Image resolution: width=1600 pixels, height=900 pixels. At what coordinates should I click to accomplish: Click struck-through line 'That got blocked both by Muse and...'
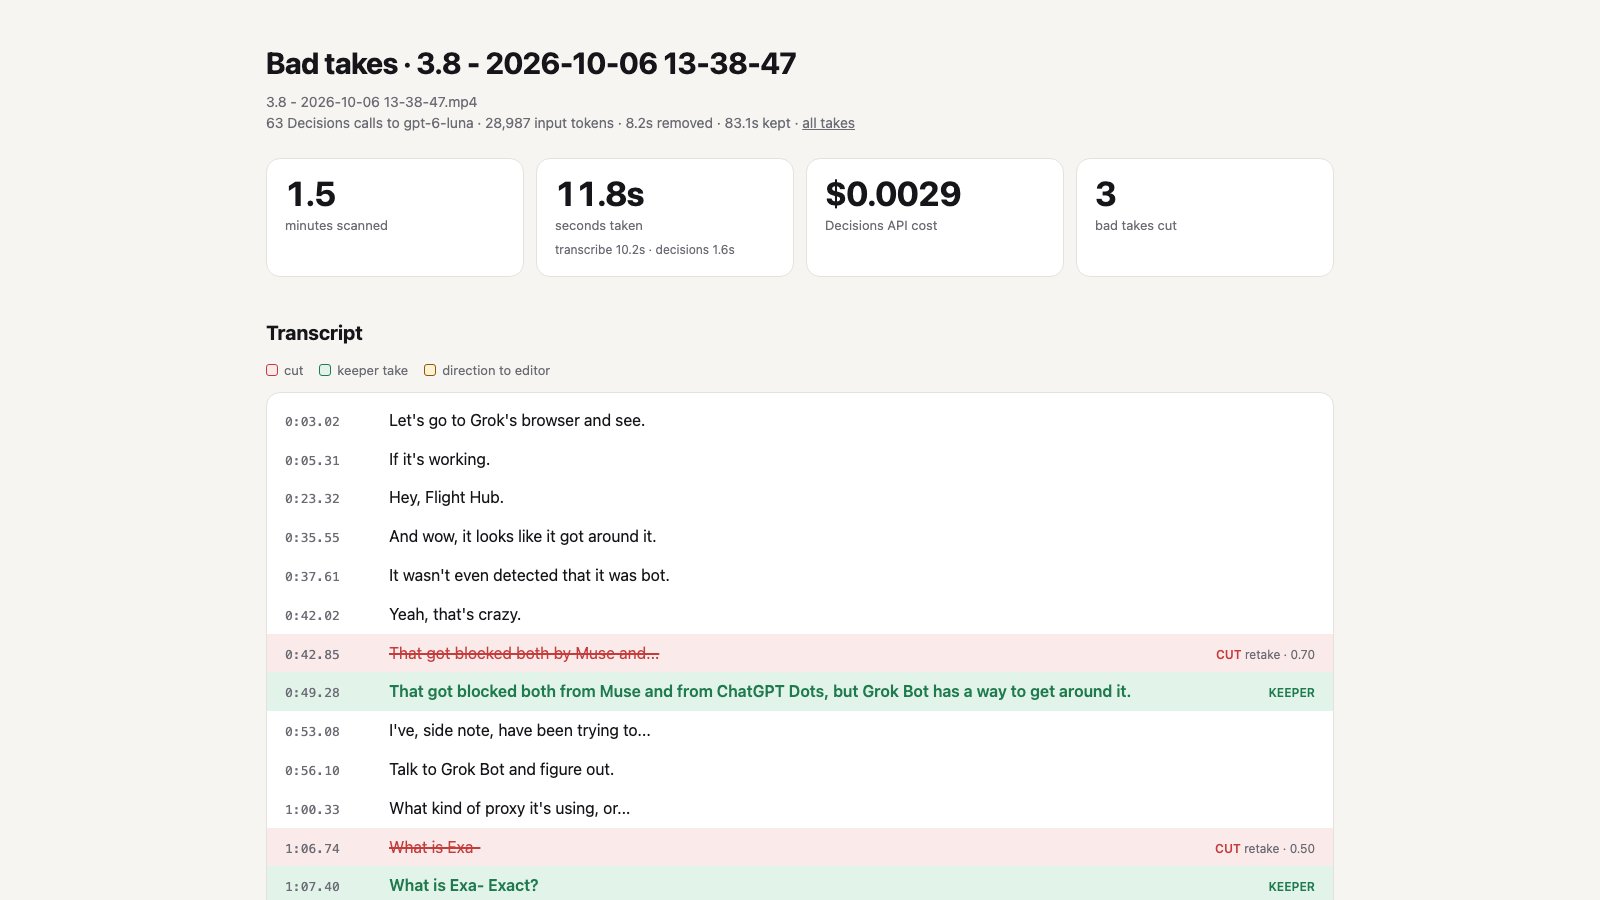524,653
